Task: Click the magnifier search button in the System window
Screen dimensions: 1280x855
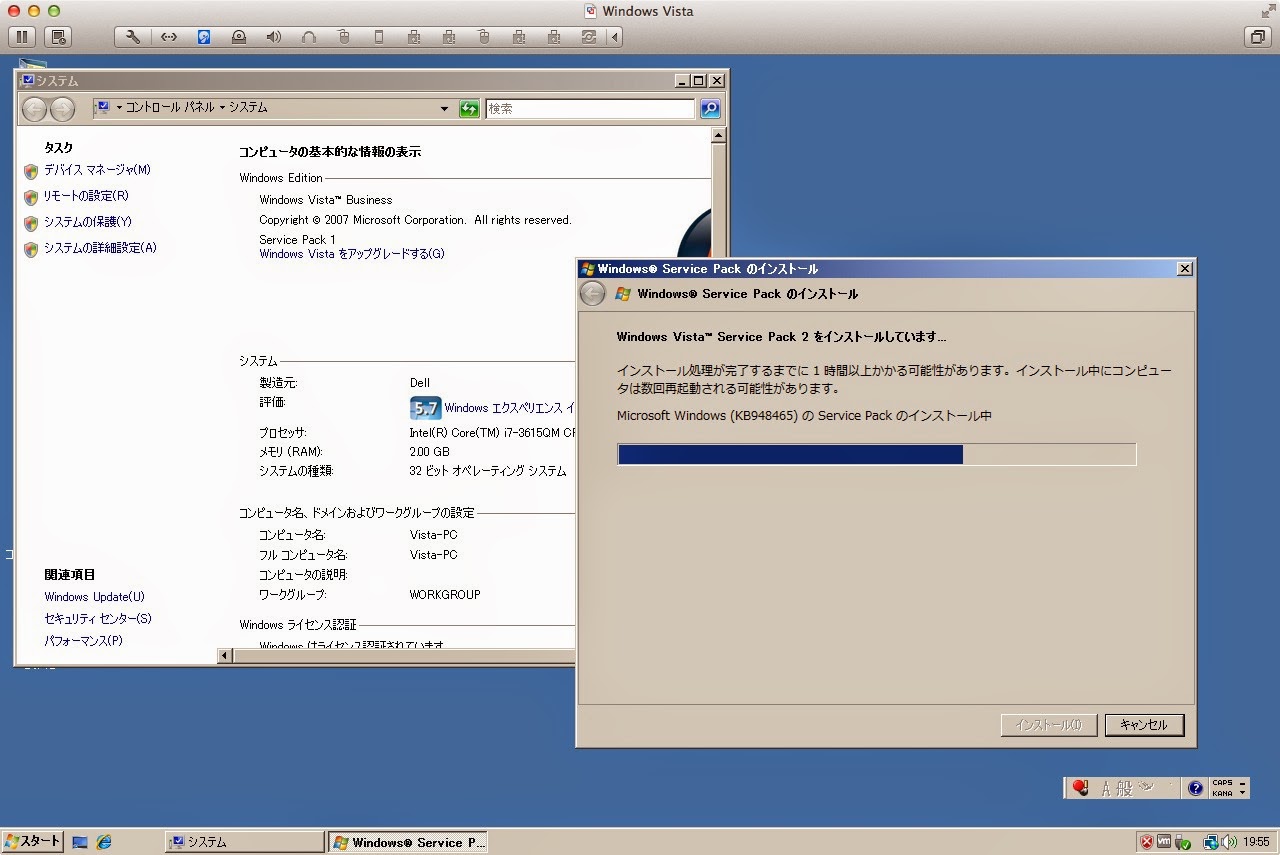Action: pyautogui.click(x=710, y=109)
